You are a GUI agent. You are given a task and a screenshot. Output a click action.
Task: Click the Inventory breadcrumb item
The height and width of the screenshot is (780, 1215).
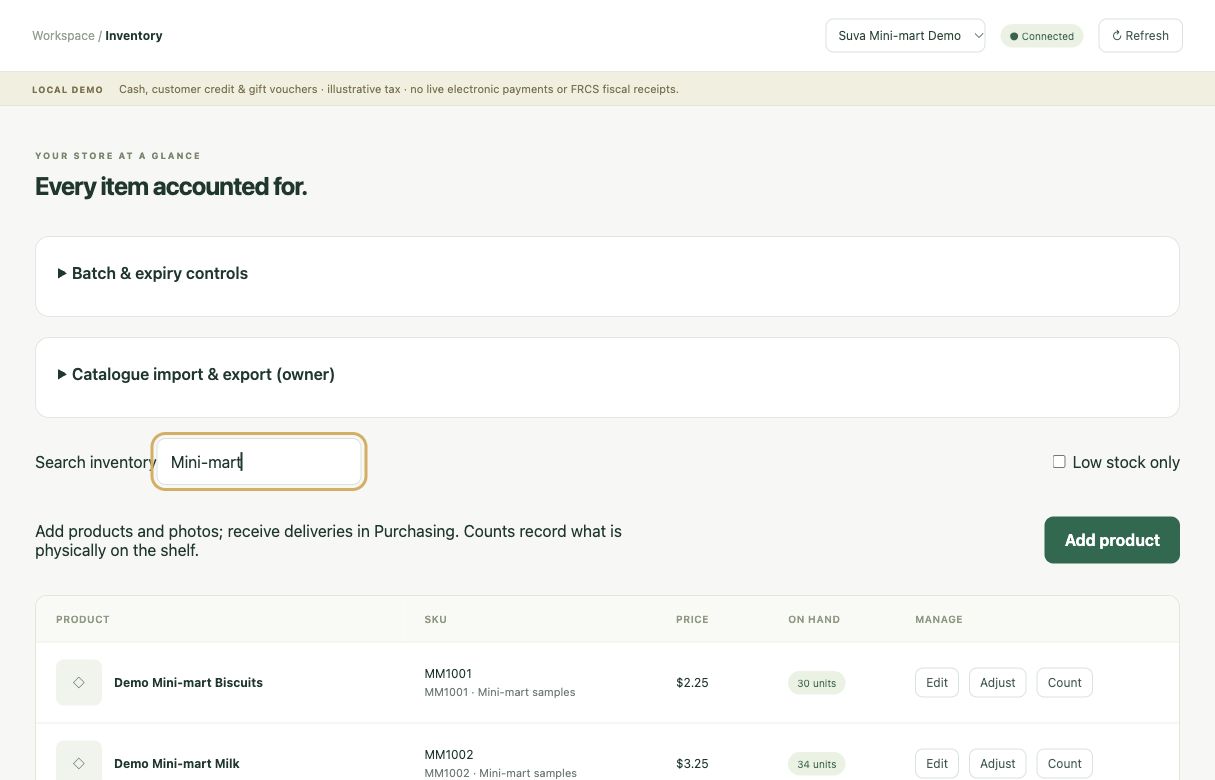[x=134, y=36]
